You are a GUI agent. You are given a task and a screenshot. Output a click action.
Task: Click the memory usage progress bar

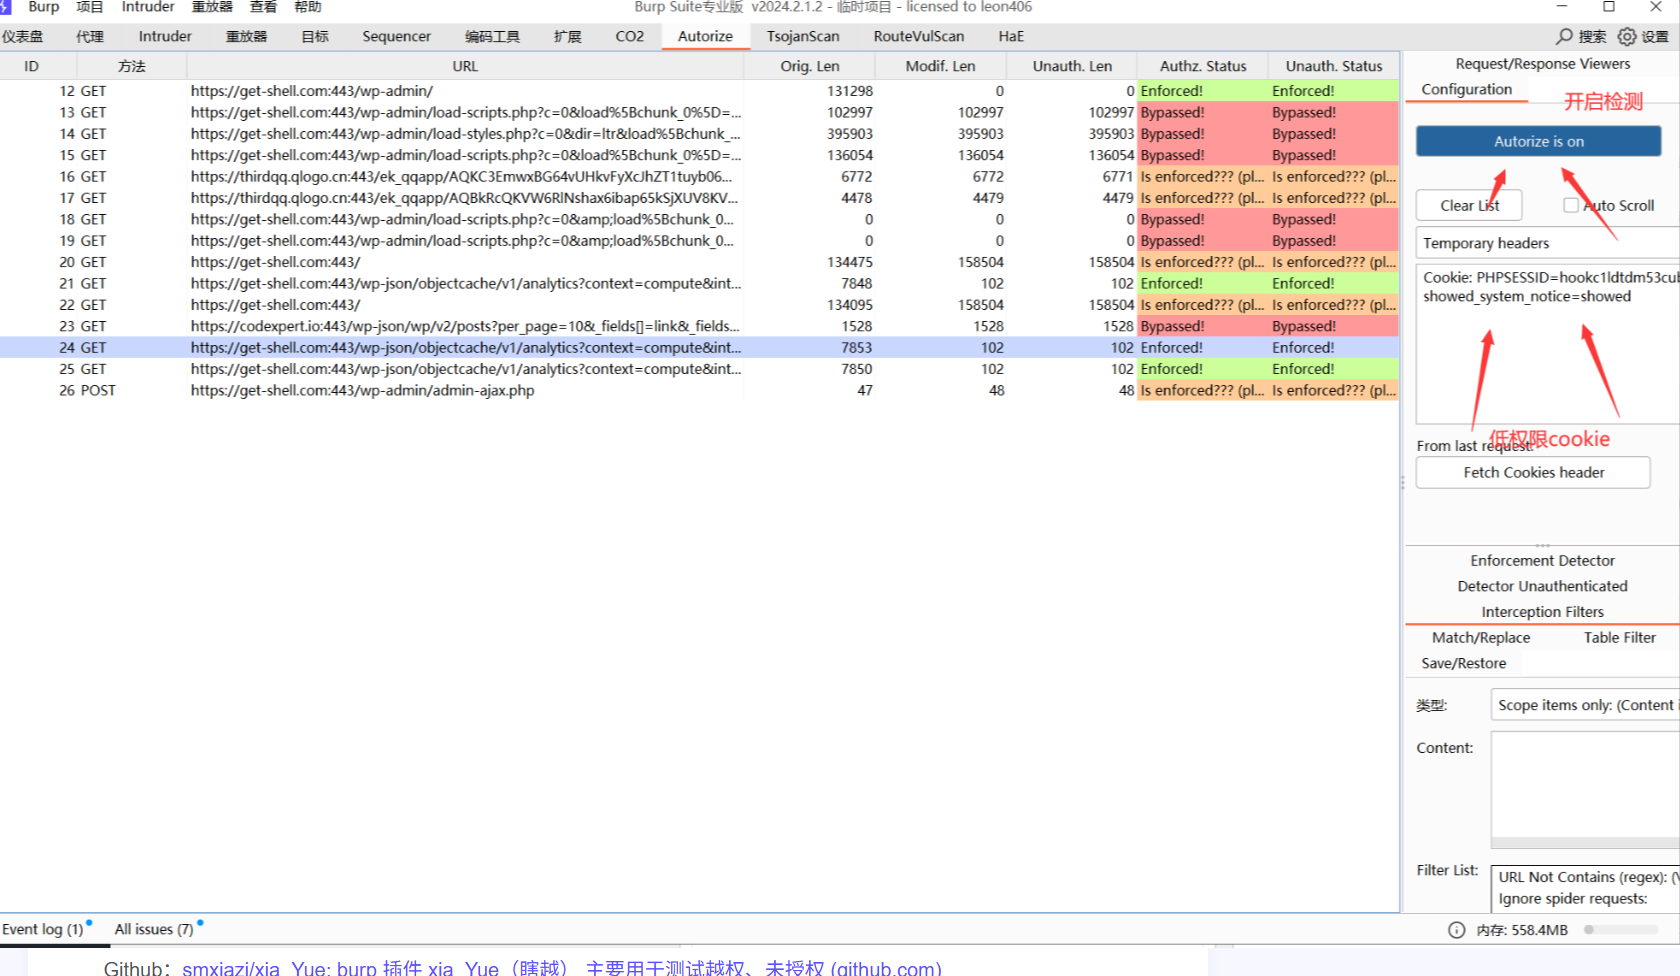point(1621,930)
